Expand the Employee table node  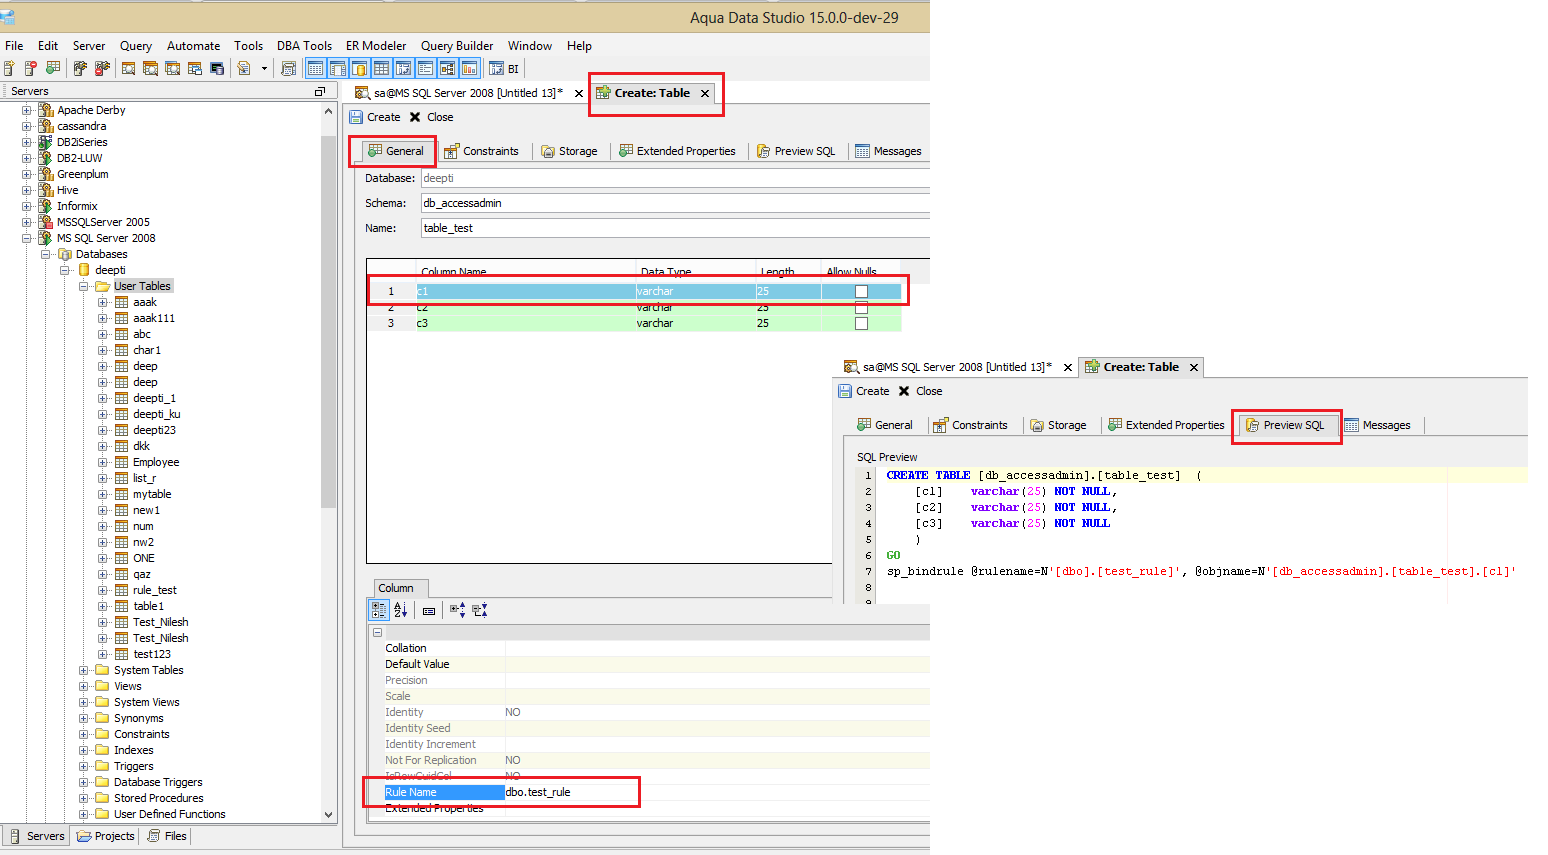pyautogui.click(x=103, y=462)
